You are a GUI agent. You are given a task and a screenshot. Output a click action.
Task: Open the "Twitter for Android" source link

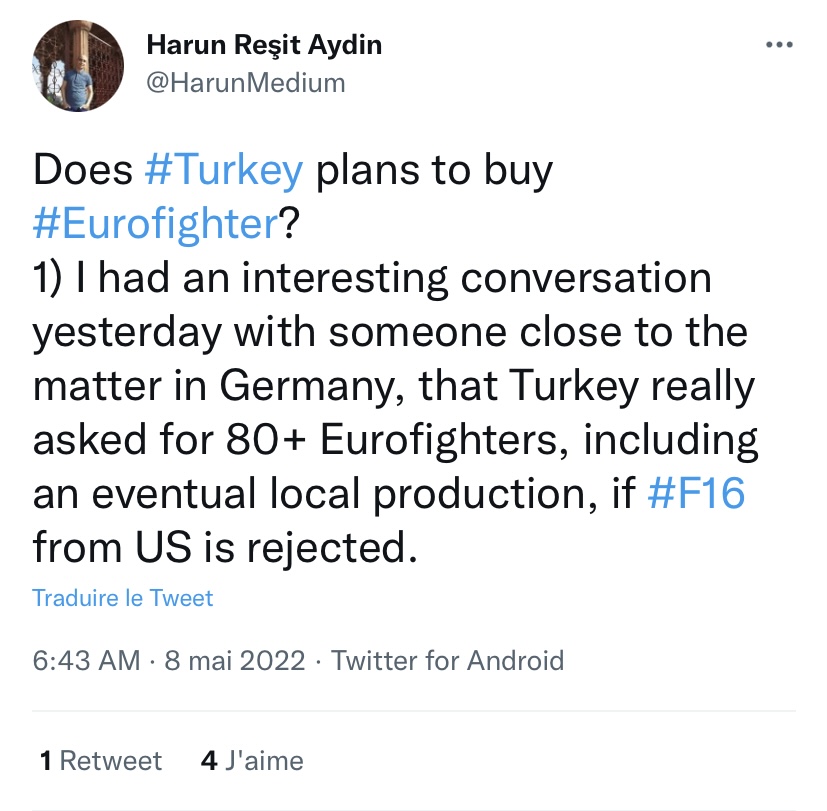[x=447, y=660]
